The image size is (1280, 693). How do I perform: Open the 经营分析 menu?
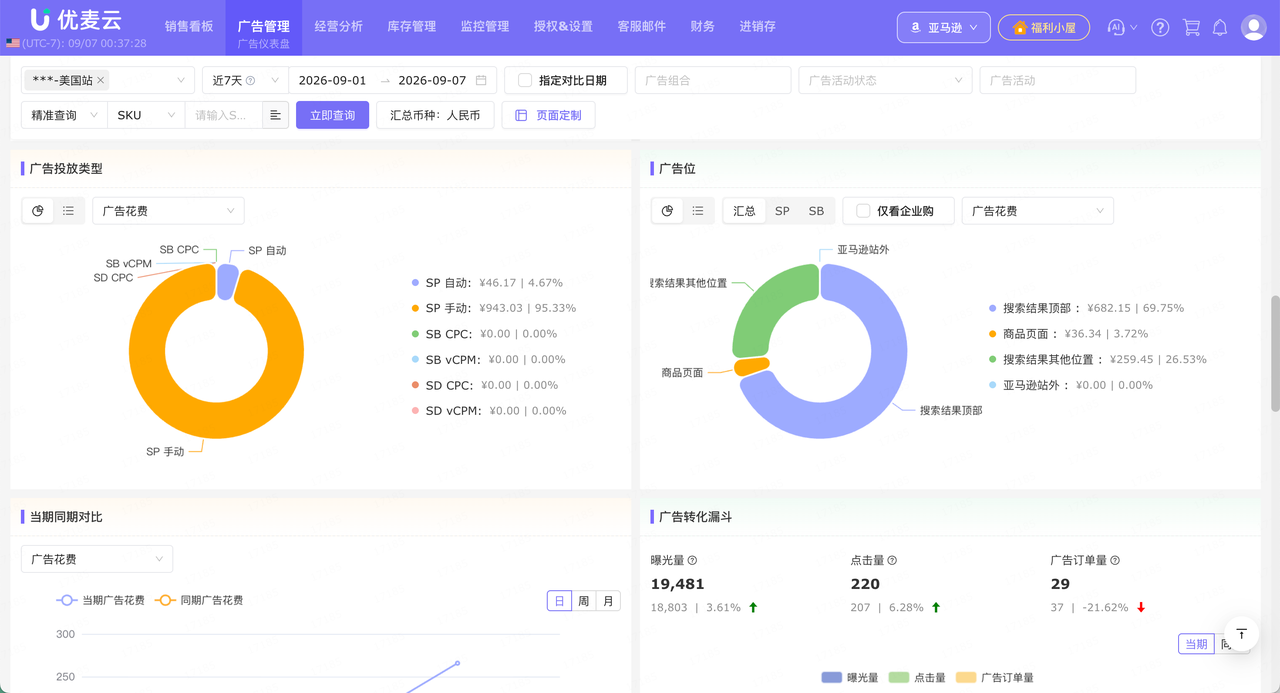[x=338, y=26]
